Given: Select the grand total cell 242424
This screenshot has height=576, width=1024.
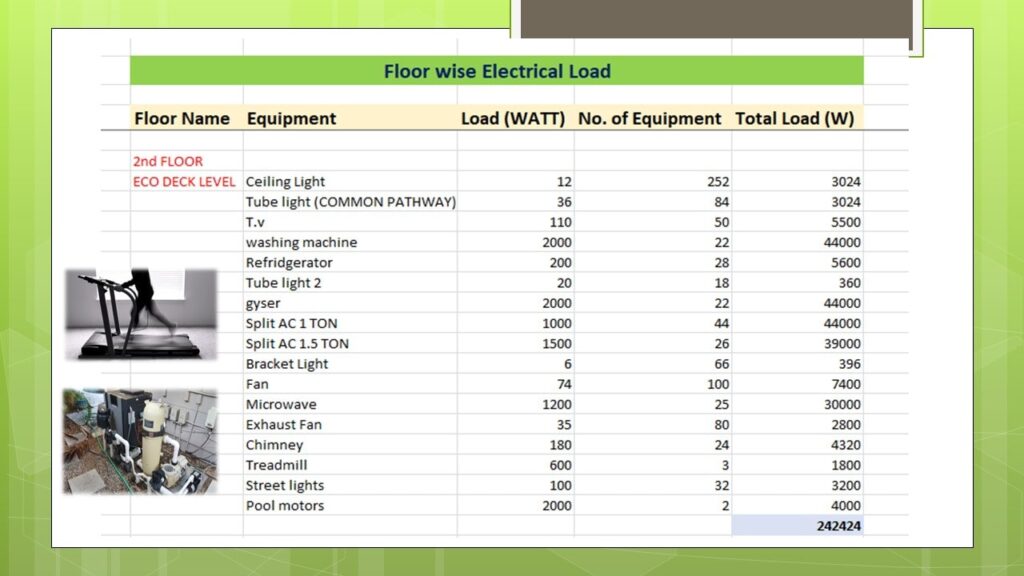Looking at the screenshot, I should pyautogui.click(x=836, y=526).
